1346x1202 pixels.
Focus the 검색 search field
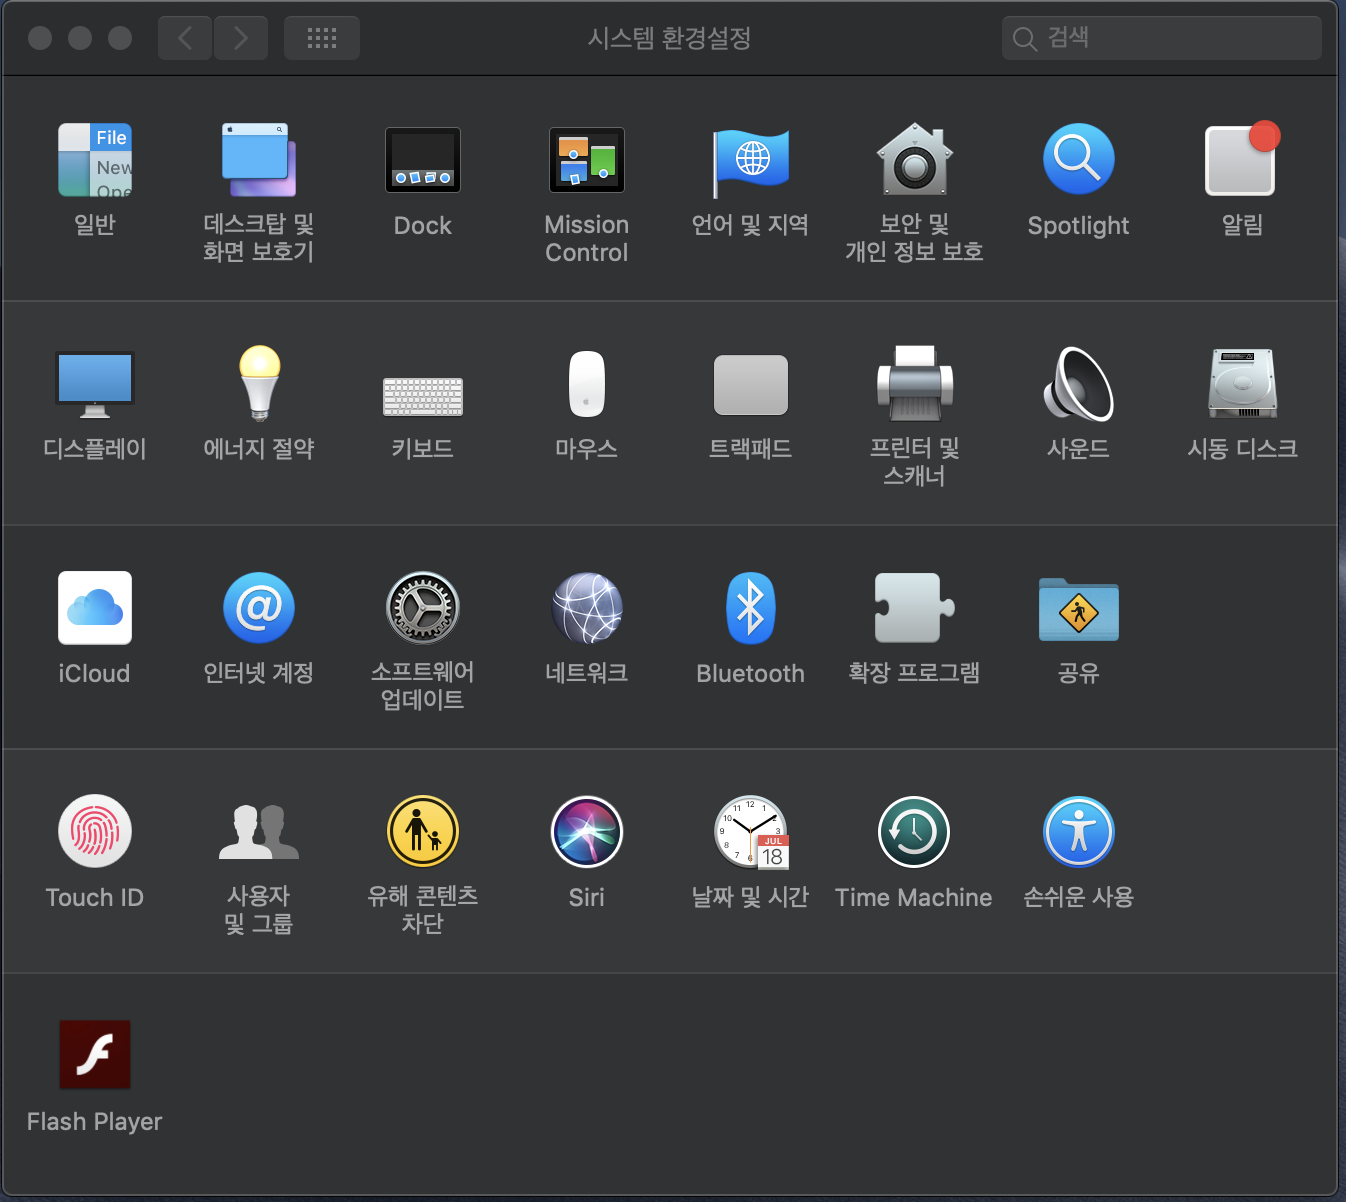click(1162, 38)
